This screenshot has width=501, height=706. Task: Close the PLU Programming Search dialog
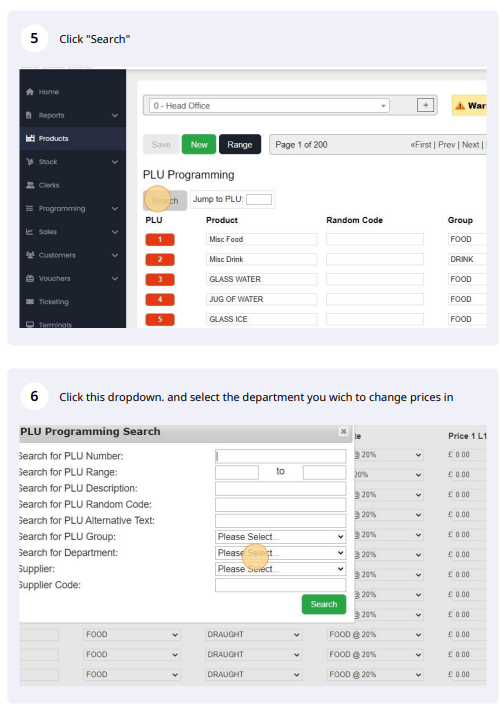point(343,431)
